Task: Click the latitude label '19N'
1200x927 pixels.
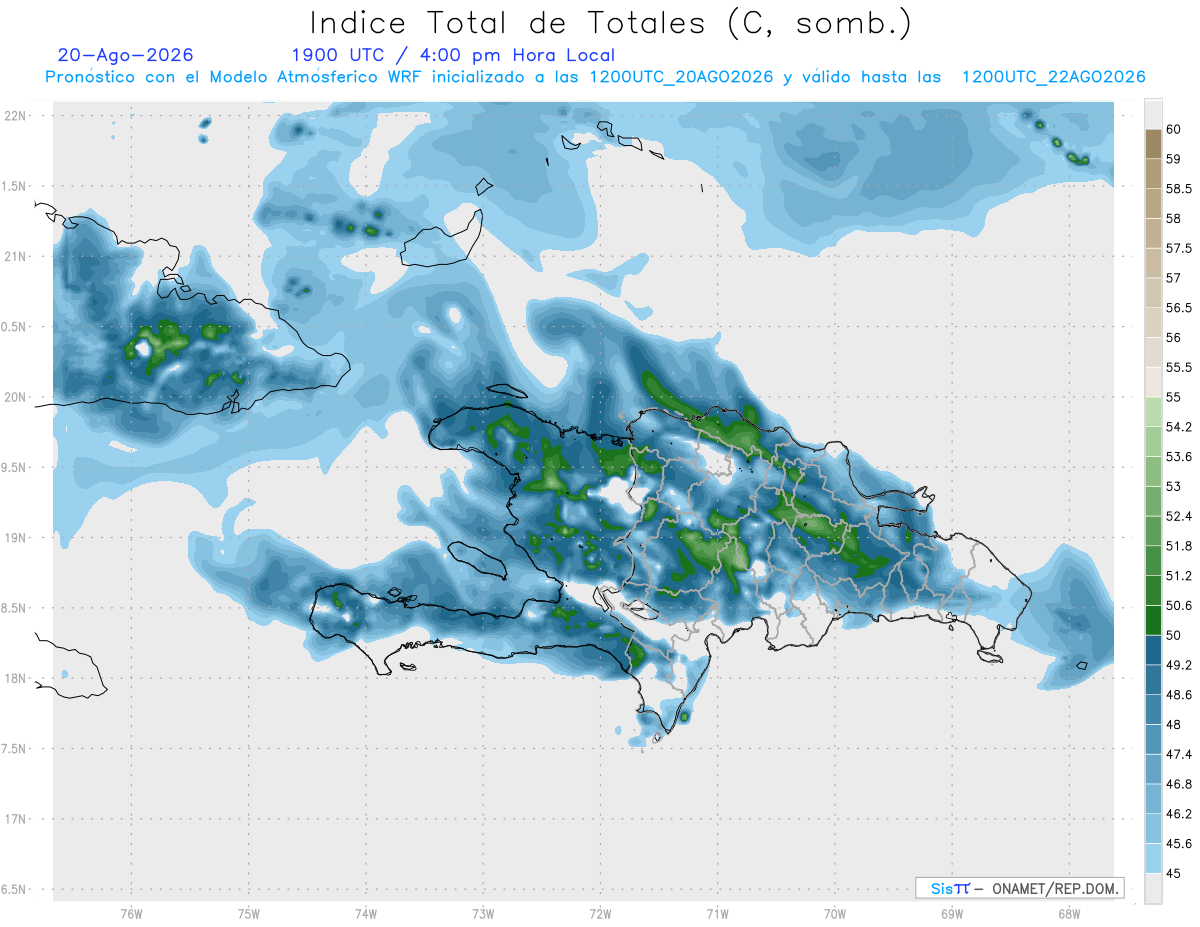Action: tap(15, 538)
